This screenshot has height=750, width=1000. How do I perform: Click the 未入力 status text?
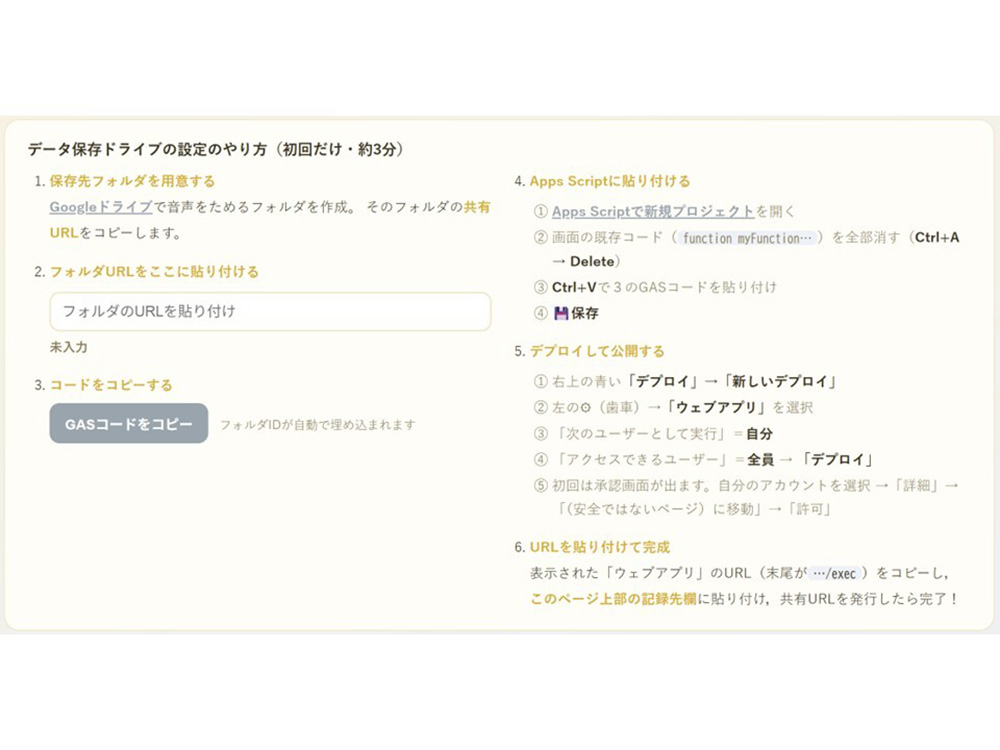[69, 347]
